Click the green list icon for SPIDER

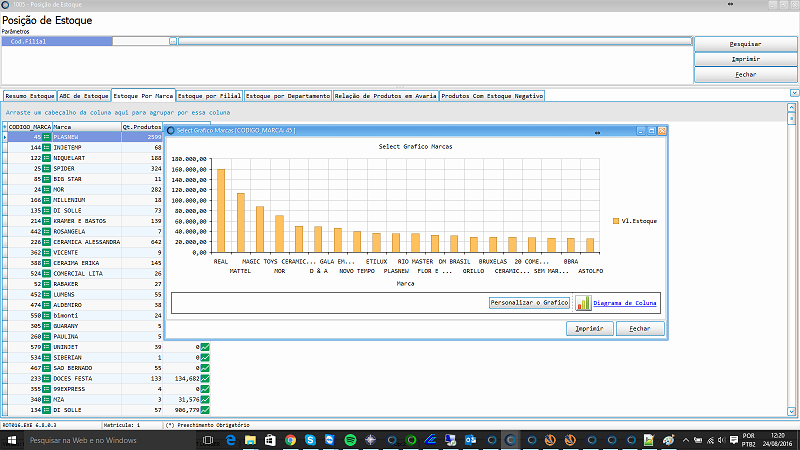point(46,168)
